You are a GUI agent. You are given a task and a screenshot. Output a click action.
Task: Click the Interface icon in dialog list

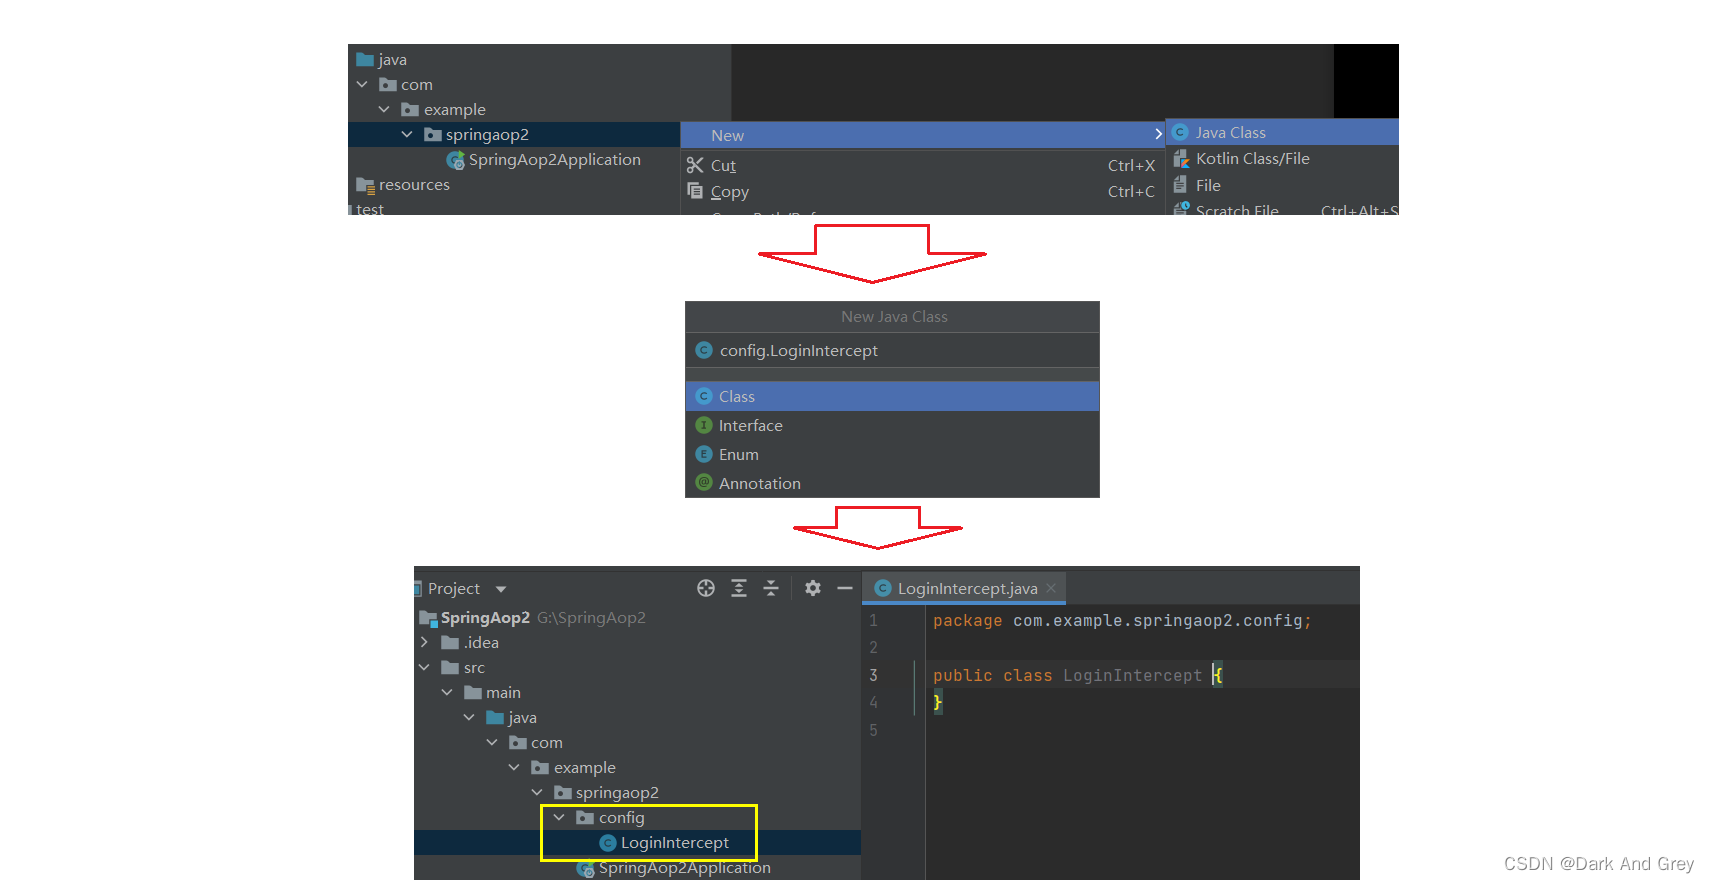pyautogui.click(x=704, y=425)
